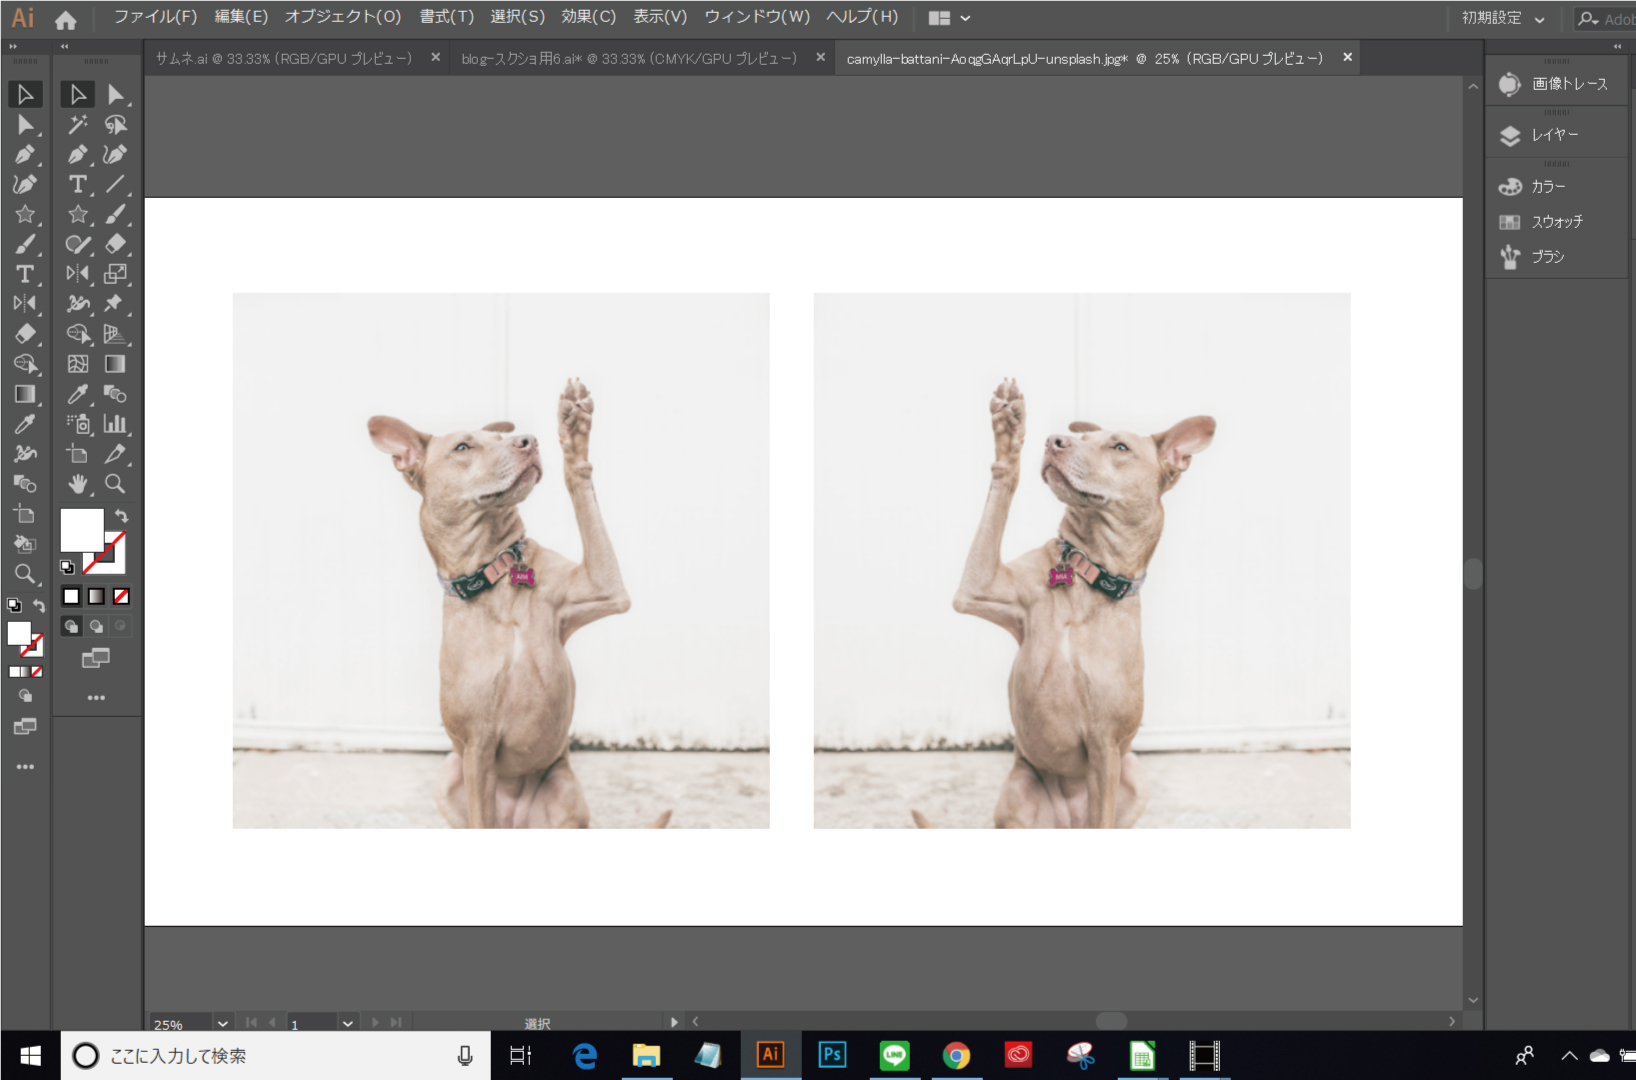Set paint type to Gradient in two-column toolbar
This screenshot has width=1636, height=1080.
[x=96, y=596]
